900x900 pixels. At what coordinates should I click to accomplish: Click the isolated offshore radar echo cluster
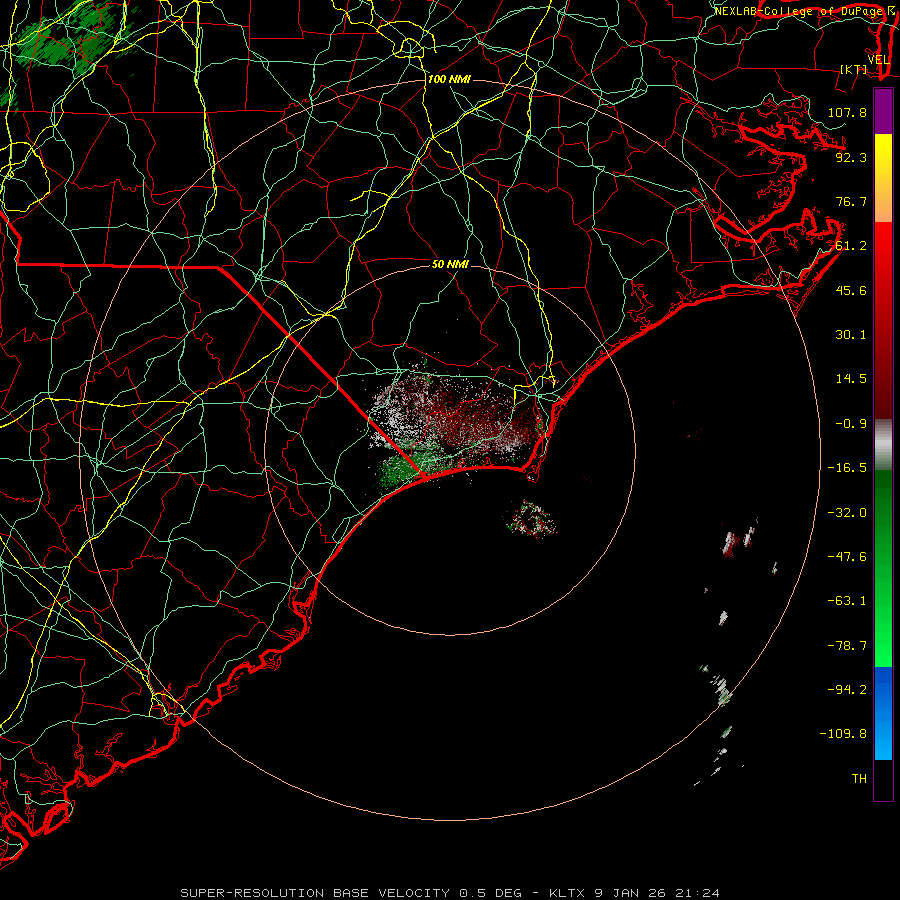pos(530,518)
